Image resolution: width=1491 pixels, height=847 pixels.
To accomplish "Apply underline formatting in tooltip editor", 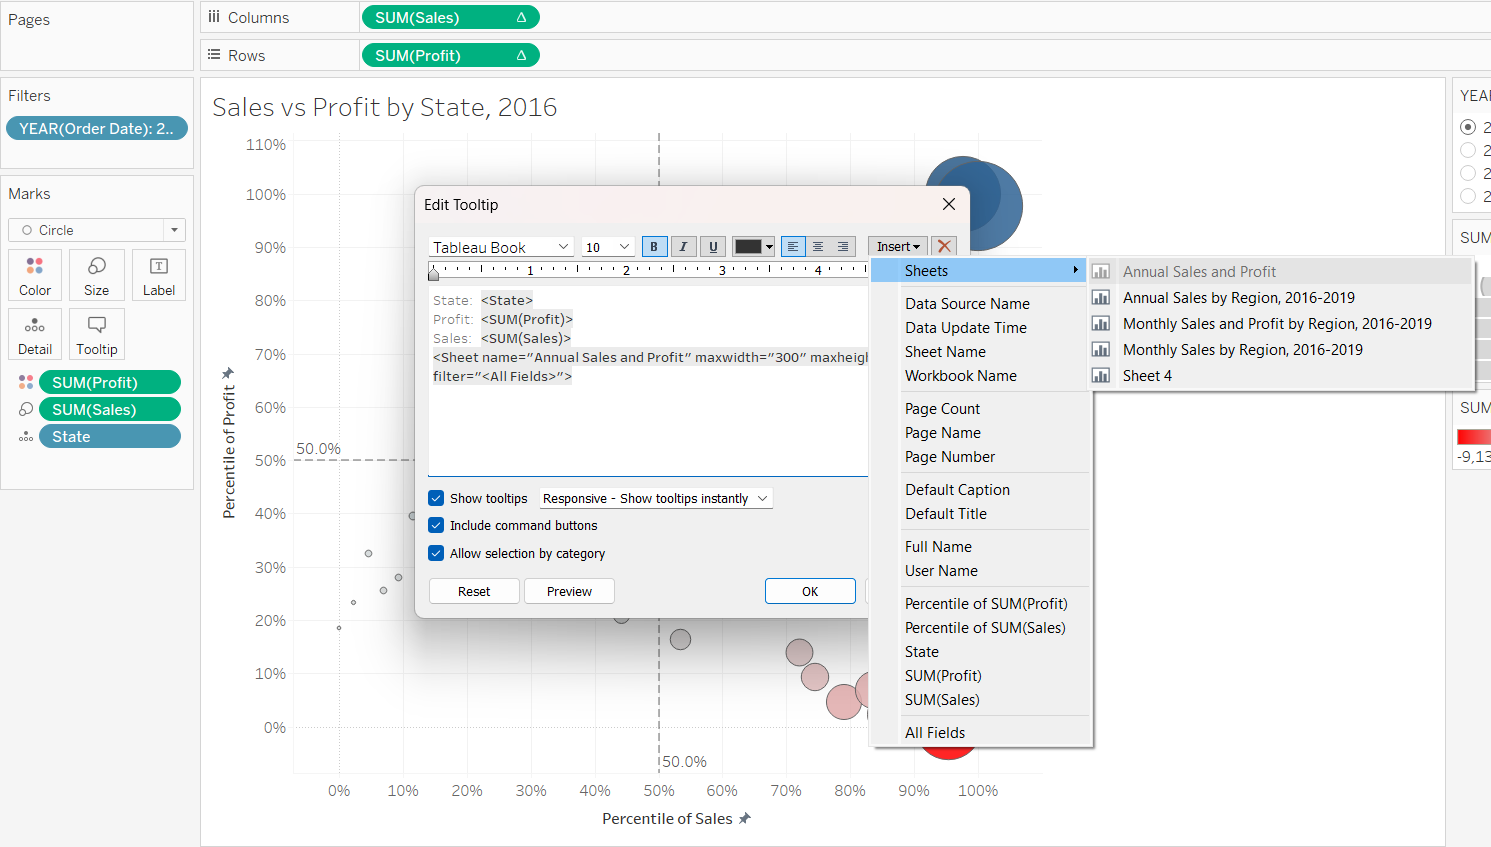I will point(713,247).
